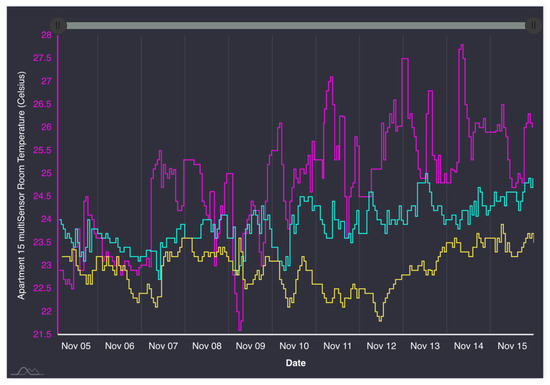Click the gray range scrollbar track
The height and width of the screenshot is (385, 550).
tap(296, 26)
